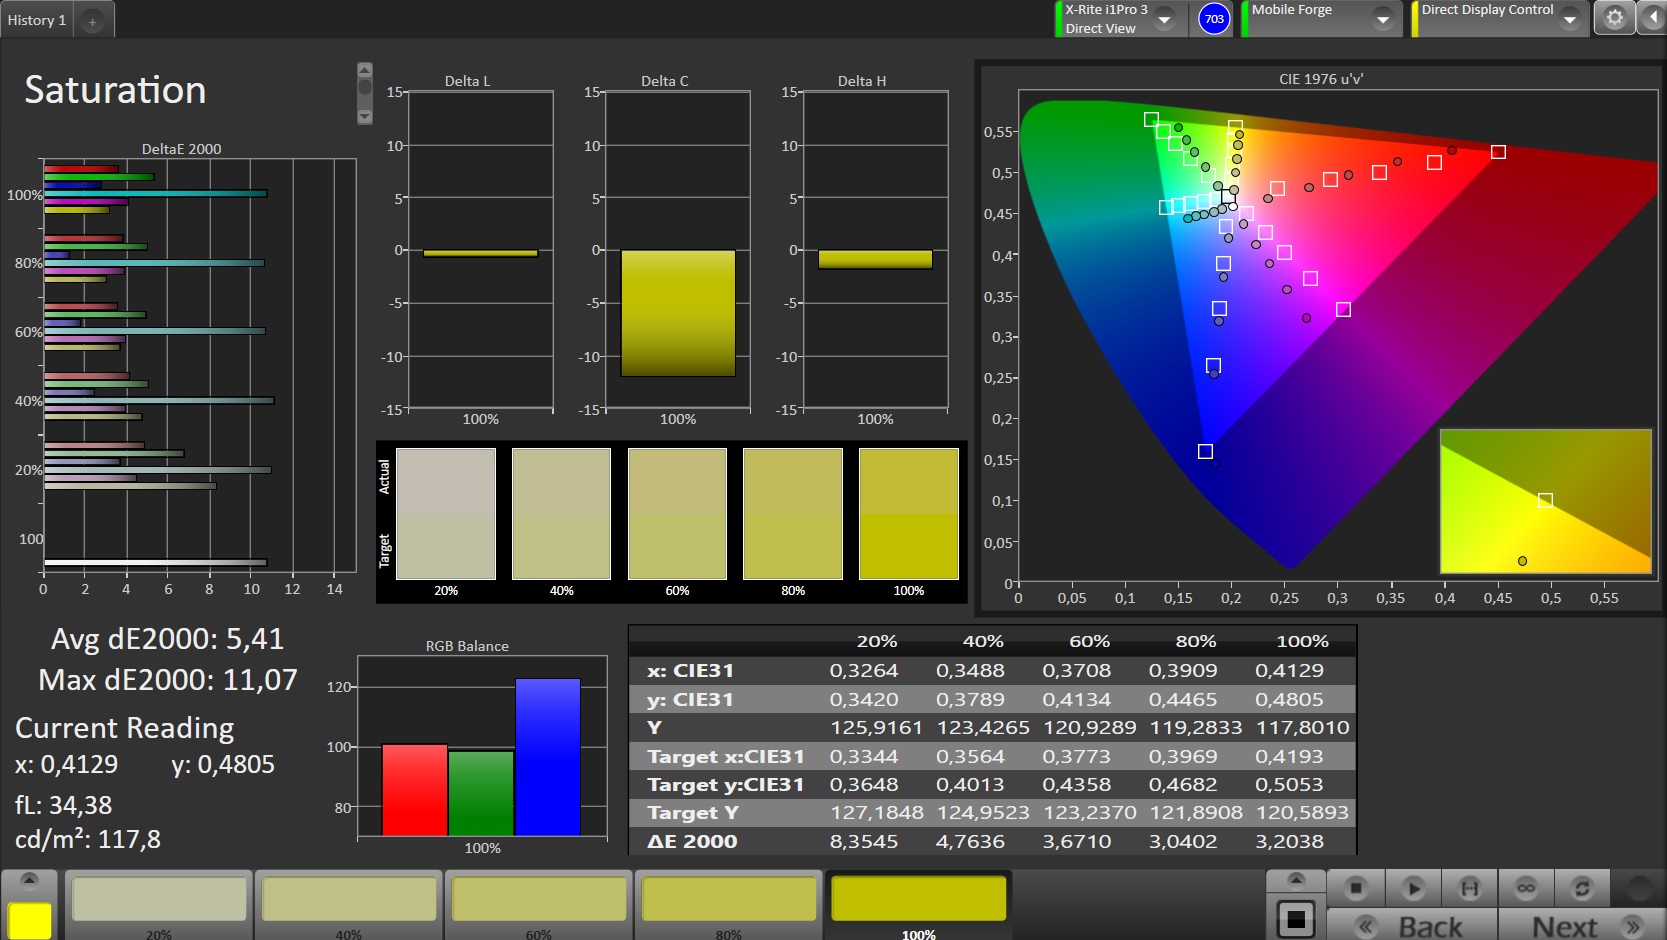Go Back to previous page
This screenshot has height=940, width=1667.
[x=1412, y=925]
